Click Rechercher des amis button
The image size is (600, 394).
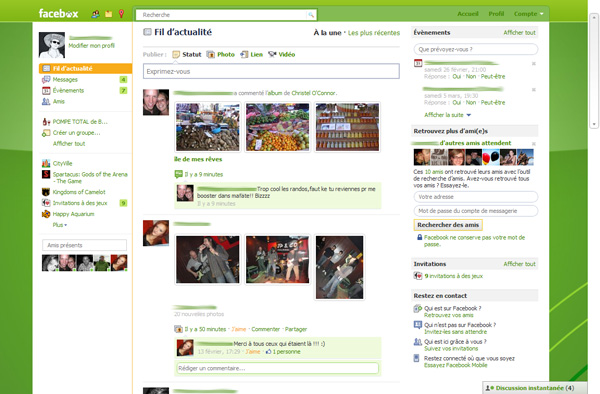click(x=448, y=225)
